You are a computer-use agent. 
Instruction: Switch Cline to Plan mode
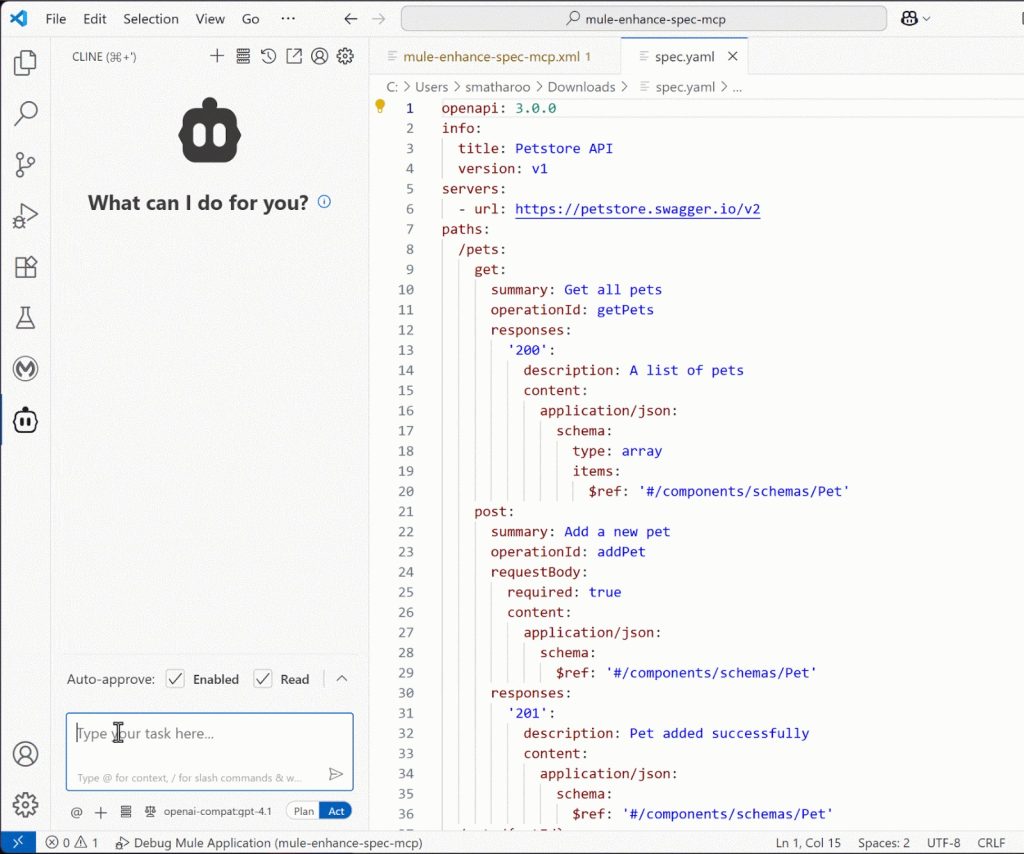[x=303, y=811]
